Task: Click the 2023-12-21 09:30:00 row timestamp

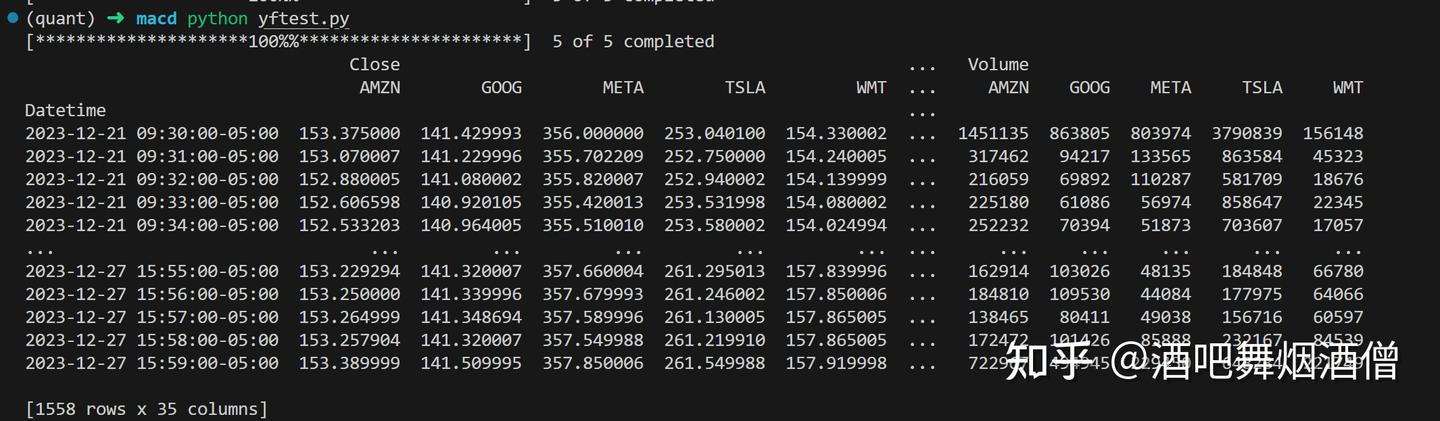Action: (x=152, y=133)
